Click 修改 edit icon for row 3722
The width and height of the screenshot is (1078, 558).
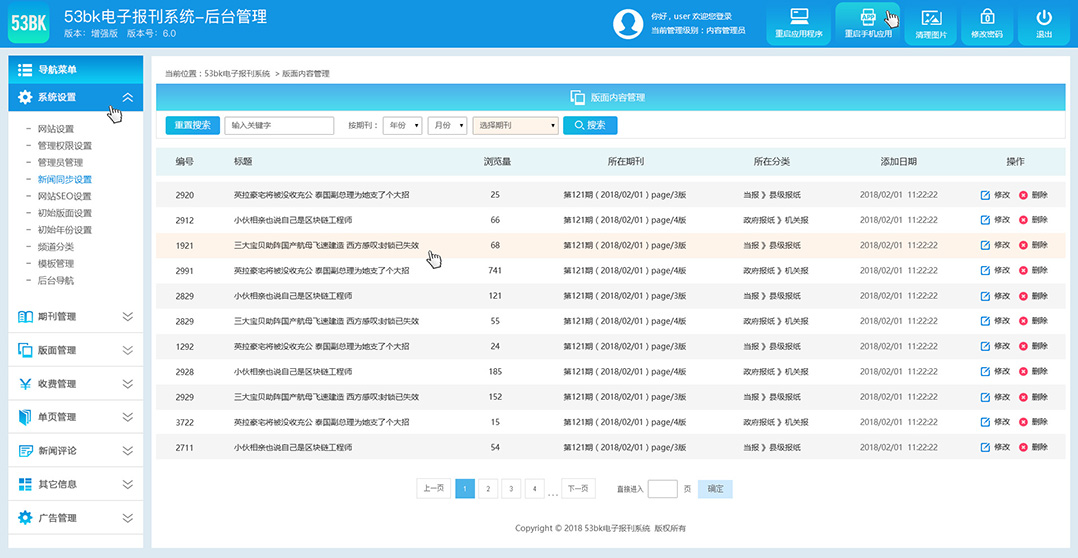(x=984, y=422)
